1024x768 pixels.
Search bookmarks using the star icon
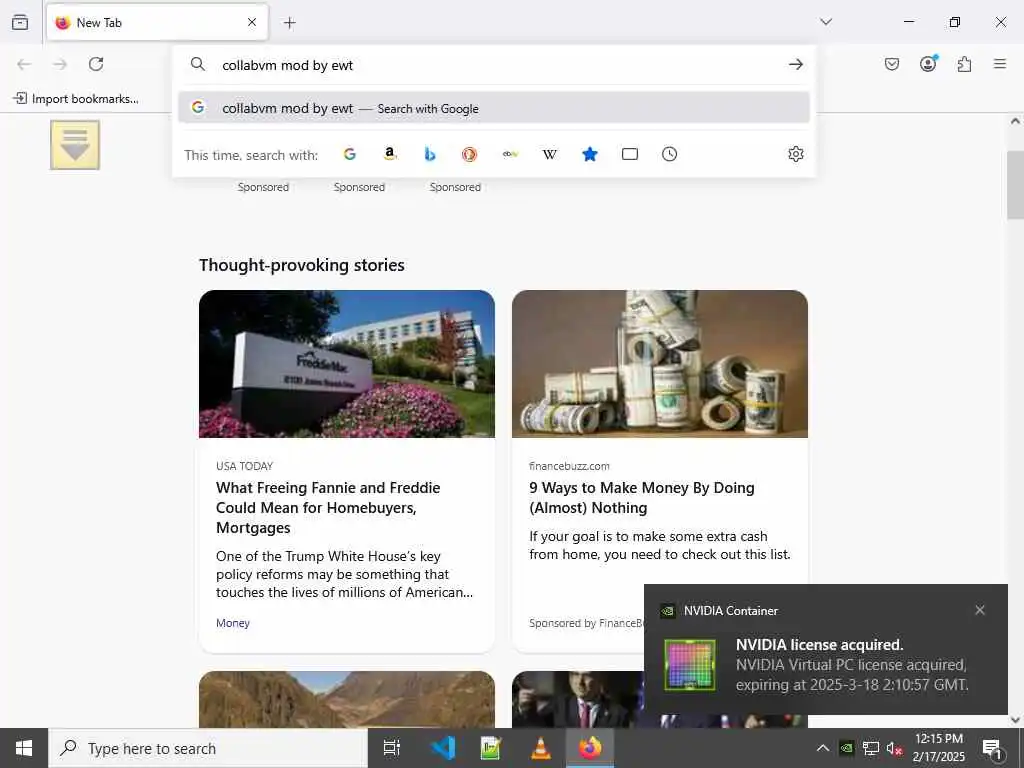tap(590, 154)
